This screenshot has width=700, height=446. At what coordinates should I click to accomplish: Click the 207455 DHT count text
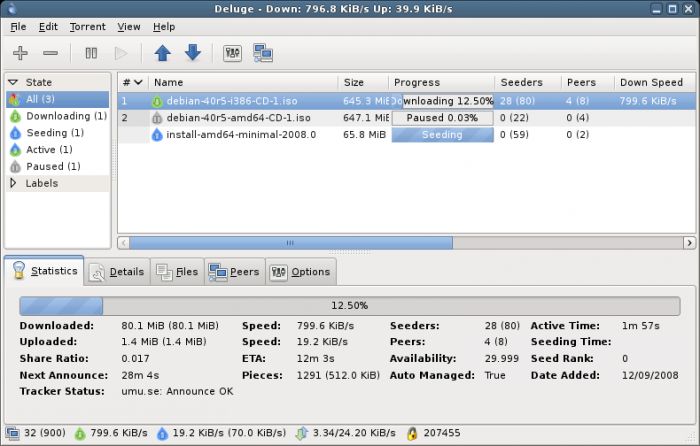pyautogui.click(x=442, y=433)
